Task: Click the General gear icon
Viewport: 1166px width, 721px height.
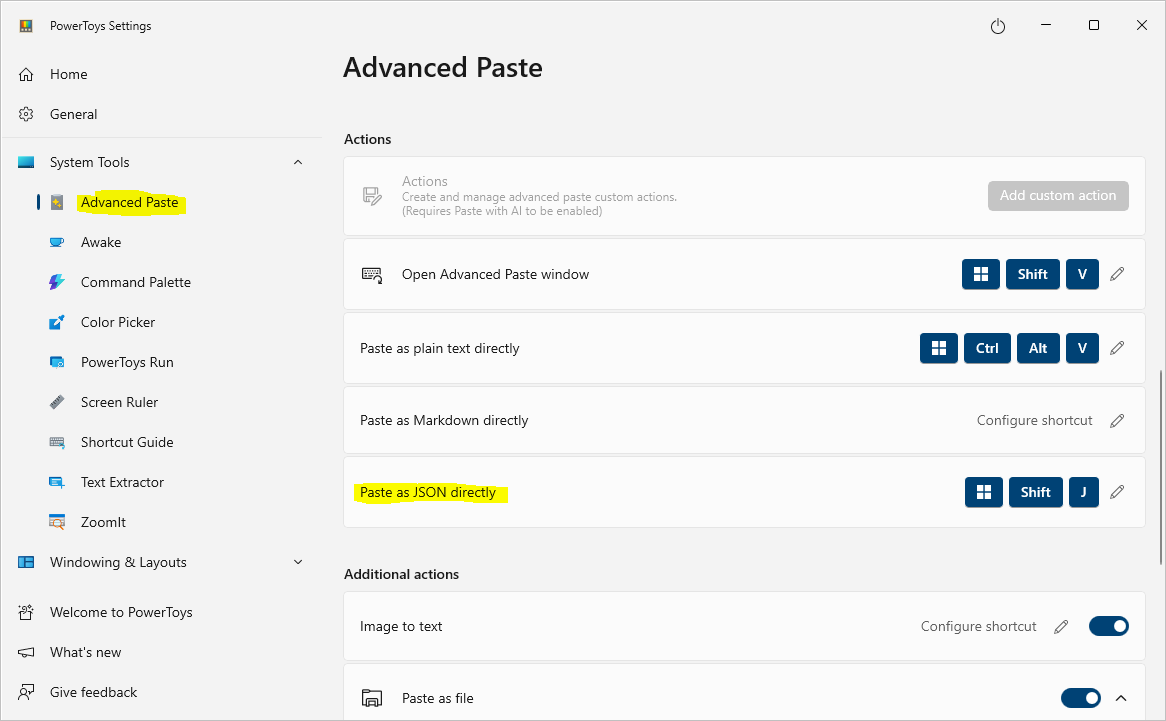Action: coord(26,114)
